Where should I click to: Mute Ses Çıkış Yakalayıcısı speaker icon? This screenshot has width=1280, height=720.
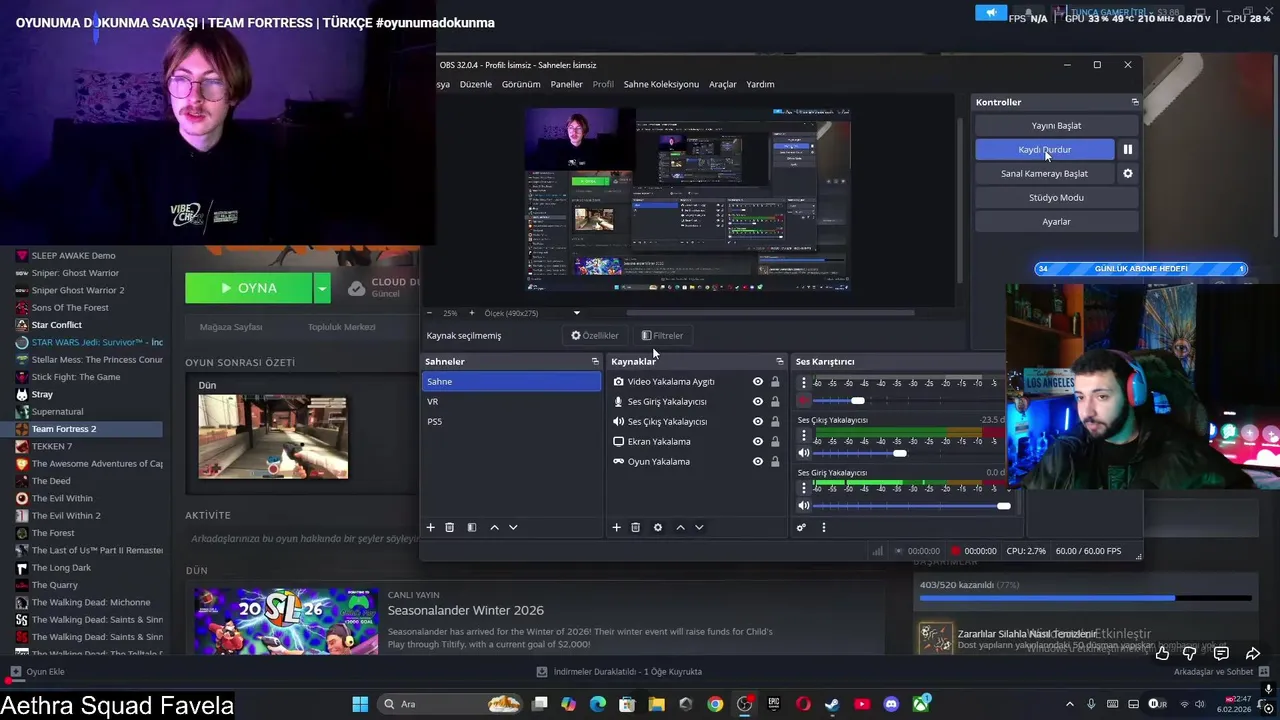coord(804,453)
